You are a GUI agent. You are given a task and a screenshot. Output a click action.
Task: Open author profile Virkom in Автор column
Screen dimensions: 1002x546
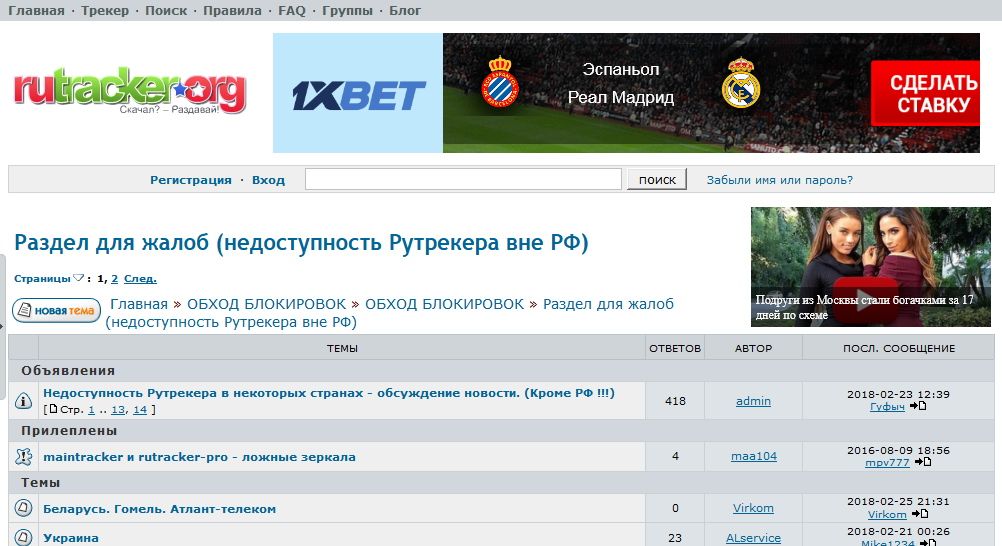pyautogui.click(x=753, y=508)
